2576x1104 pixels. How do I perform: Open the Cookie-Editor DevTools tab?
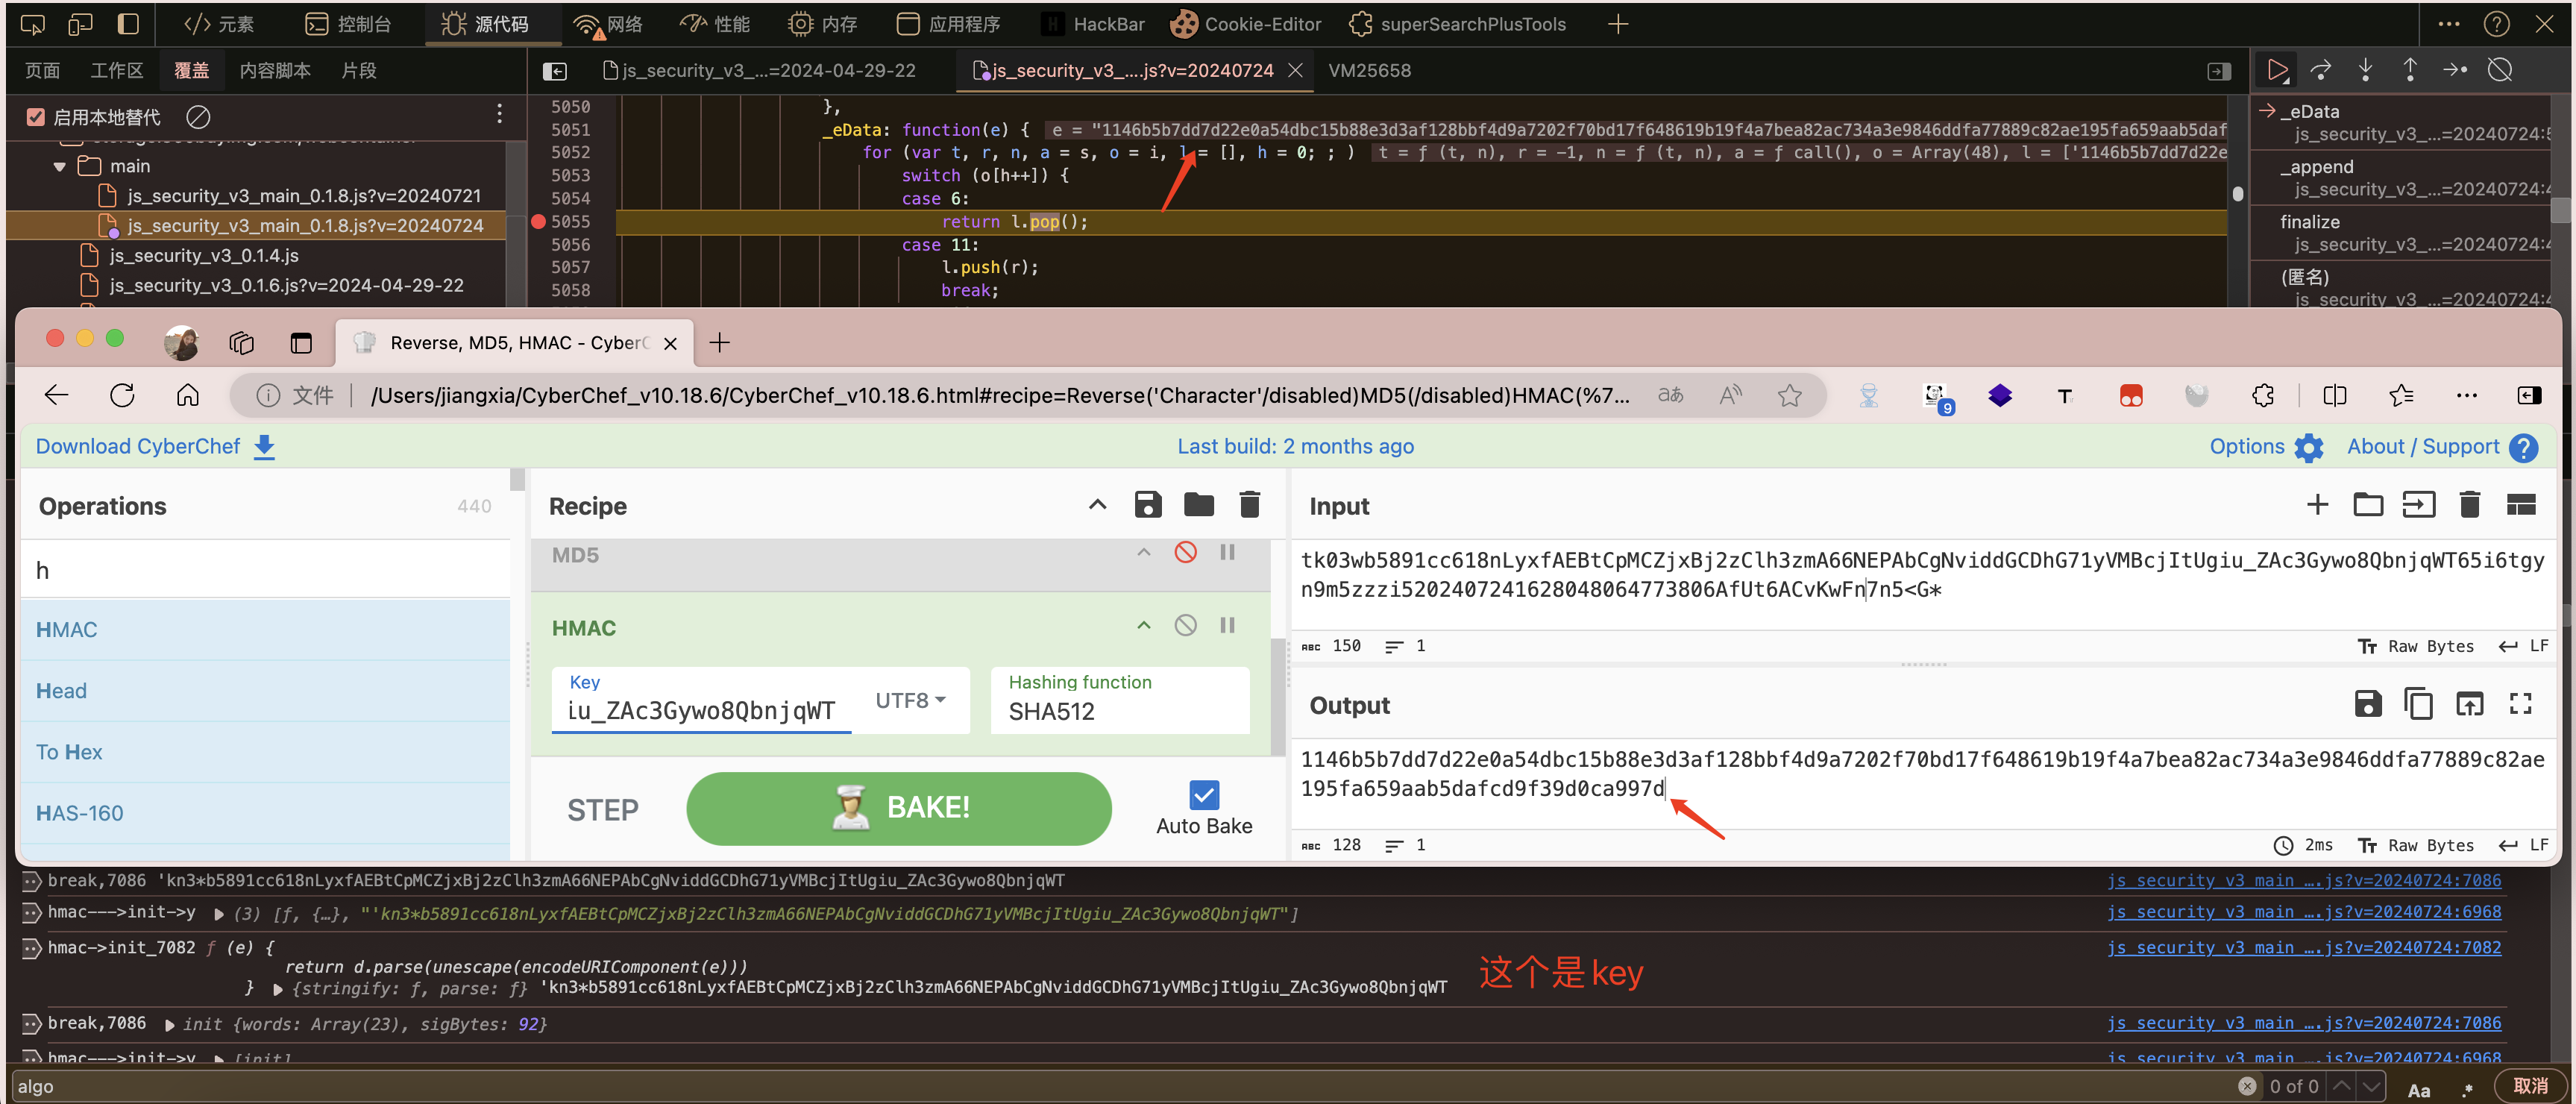(x=1246, y=24)
